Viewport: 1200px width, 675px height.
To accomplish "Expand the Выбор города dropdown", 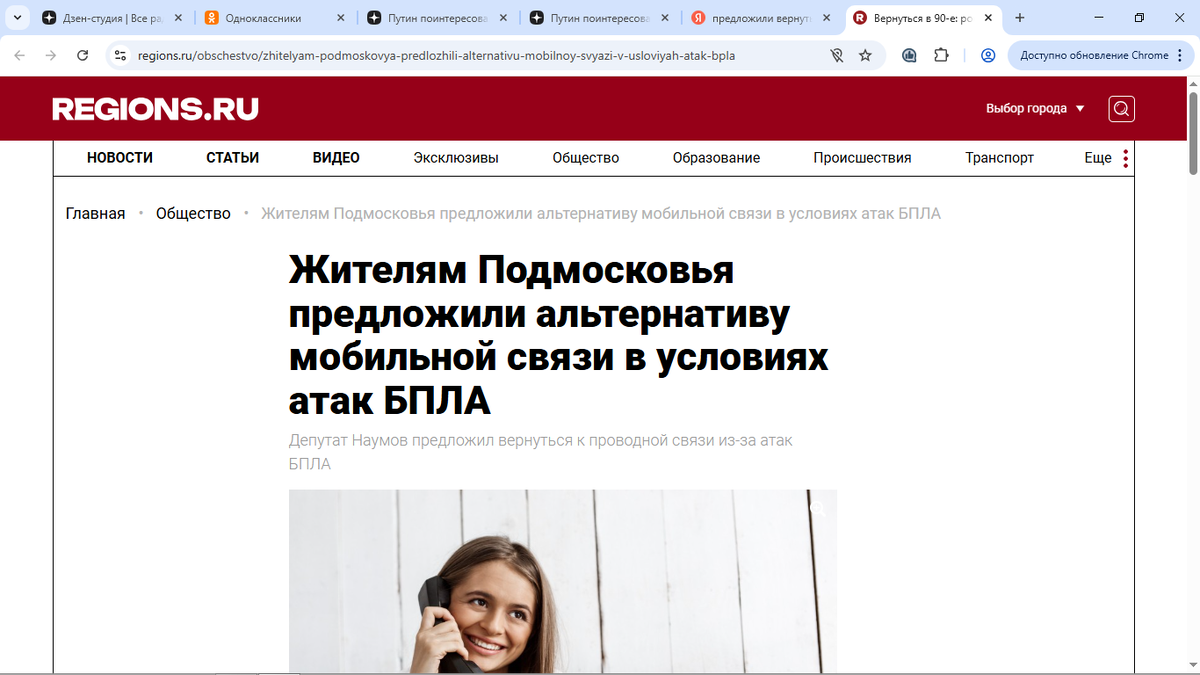I will click(x=1035, y=108).
